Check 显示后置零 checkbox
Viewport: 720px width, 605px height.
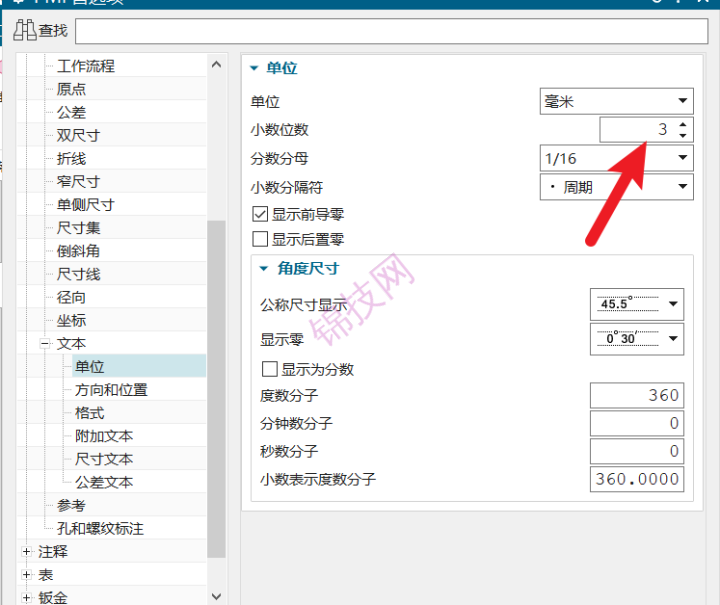tap(260, 239)
